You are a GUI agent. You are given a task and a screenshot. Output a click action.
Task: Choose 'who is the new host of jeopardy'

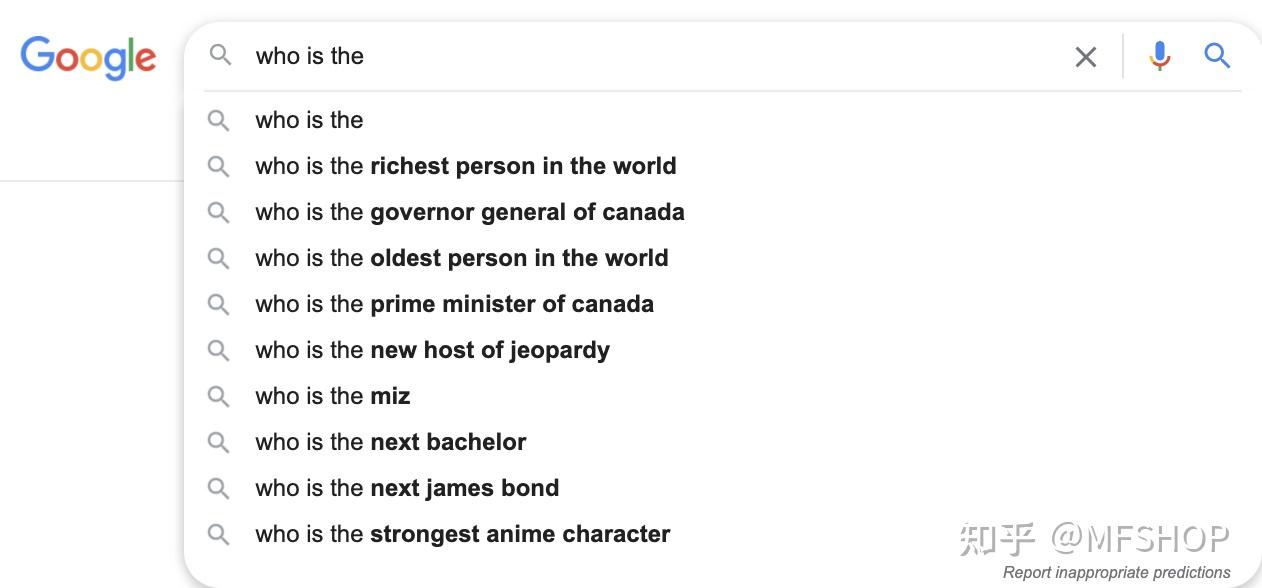[723, 350]
